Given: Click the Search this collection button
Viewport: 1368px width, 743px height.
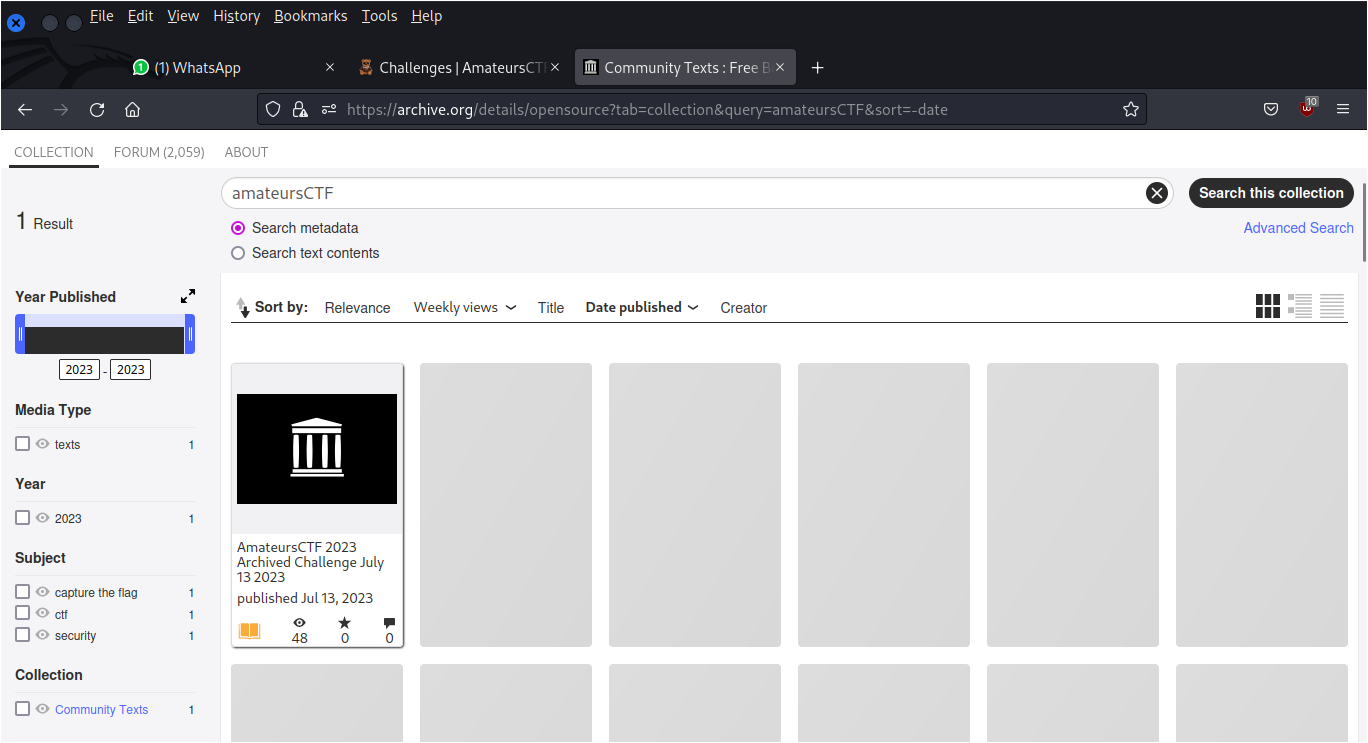Looking at the screenshot, I should [1271, 193].
